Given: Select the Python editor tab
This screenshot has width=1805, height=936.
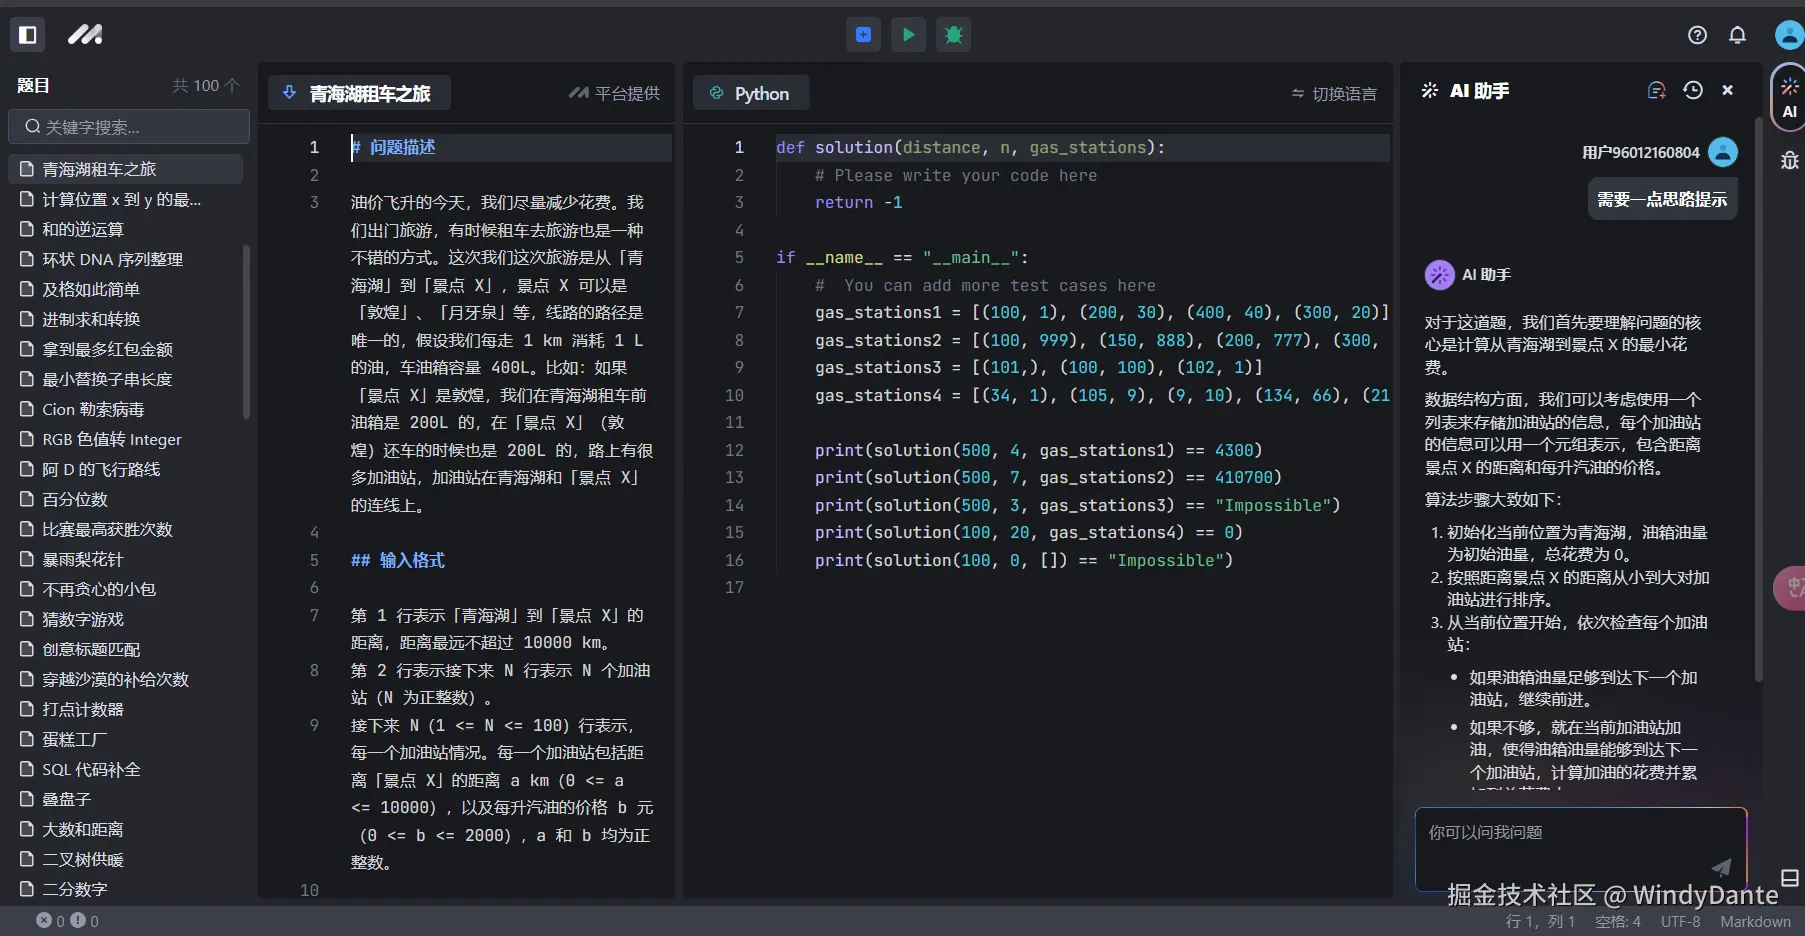Looking at the screenshot, I should (751, 94).
